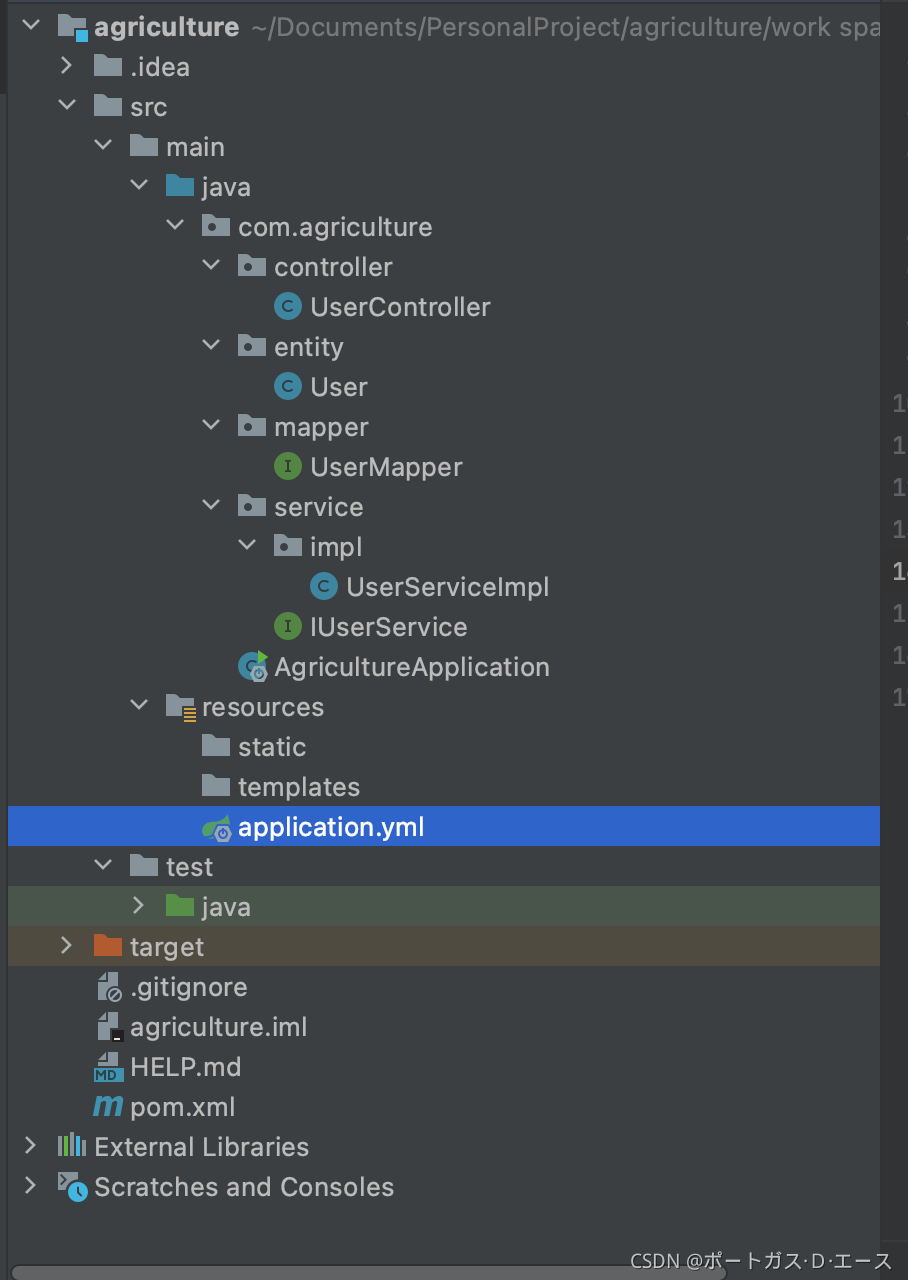The height and width of the screenshot is (1280, 908).
Task: Click the Maven icon next to pom.xml
Action: pyautogui.click(x=107, y=1106)
